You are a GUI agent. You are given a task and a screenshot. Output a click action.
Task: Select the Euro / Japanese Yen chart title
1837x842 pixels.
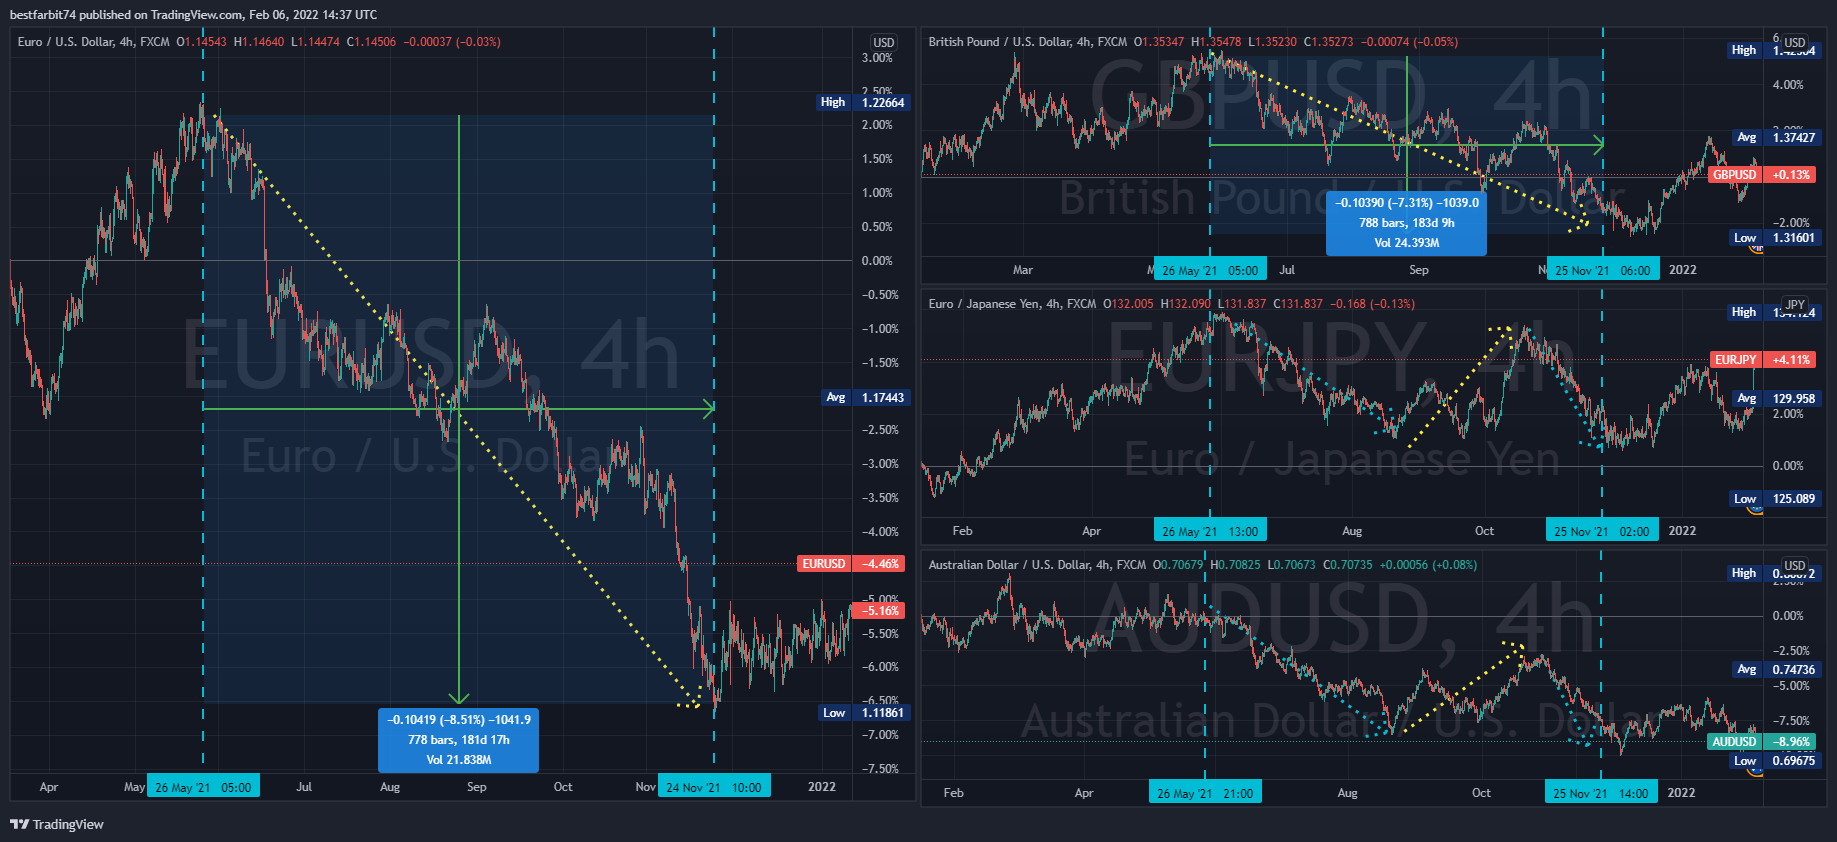click(1012, 304)
